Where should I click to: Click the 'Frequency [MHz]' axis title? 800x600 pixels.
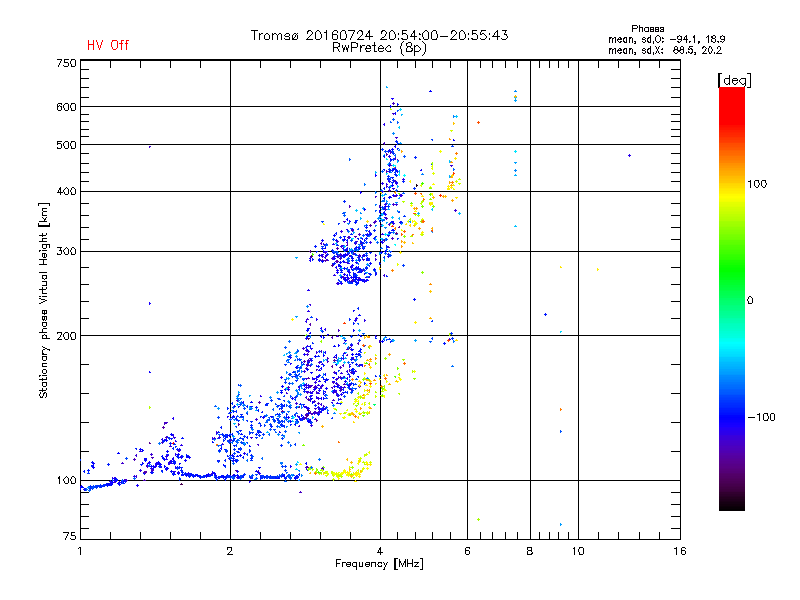(x=379, y=564)
